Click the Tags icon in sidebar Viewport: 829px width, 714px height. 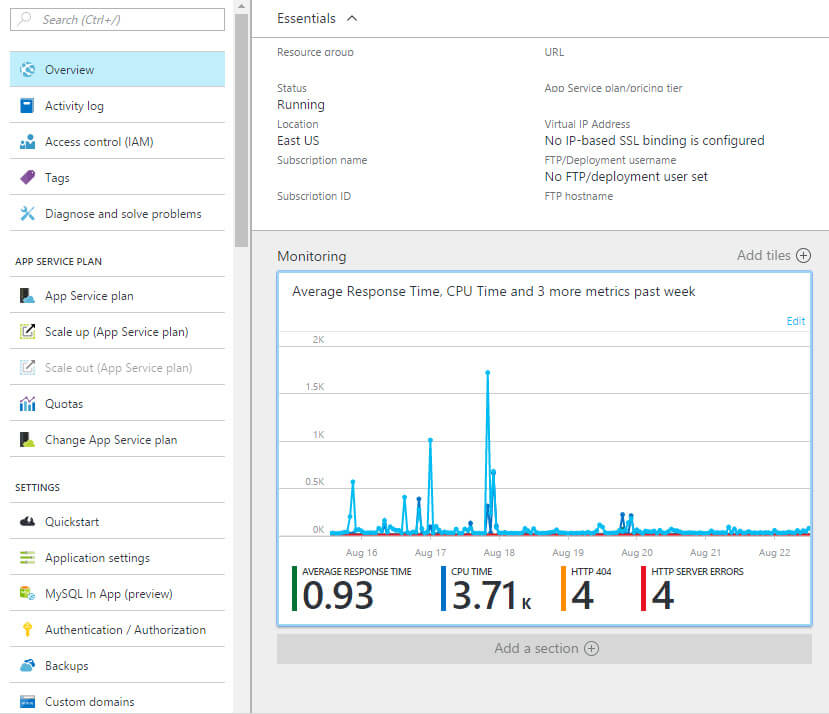pyautogui.click(x=27, y=178)
